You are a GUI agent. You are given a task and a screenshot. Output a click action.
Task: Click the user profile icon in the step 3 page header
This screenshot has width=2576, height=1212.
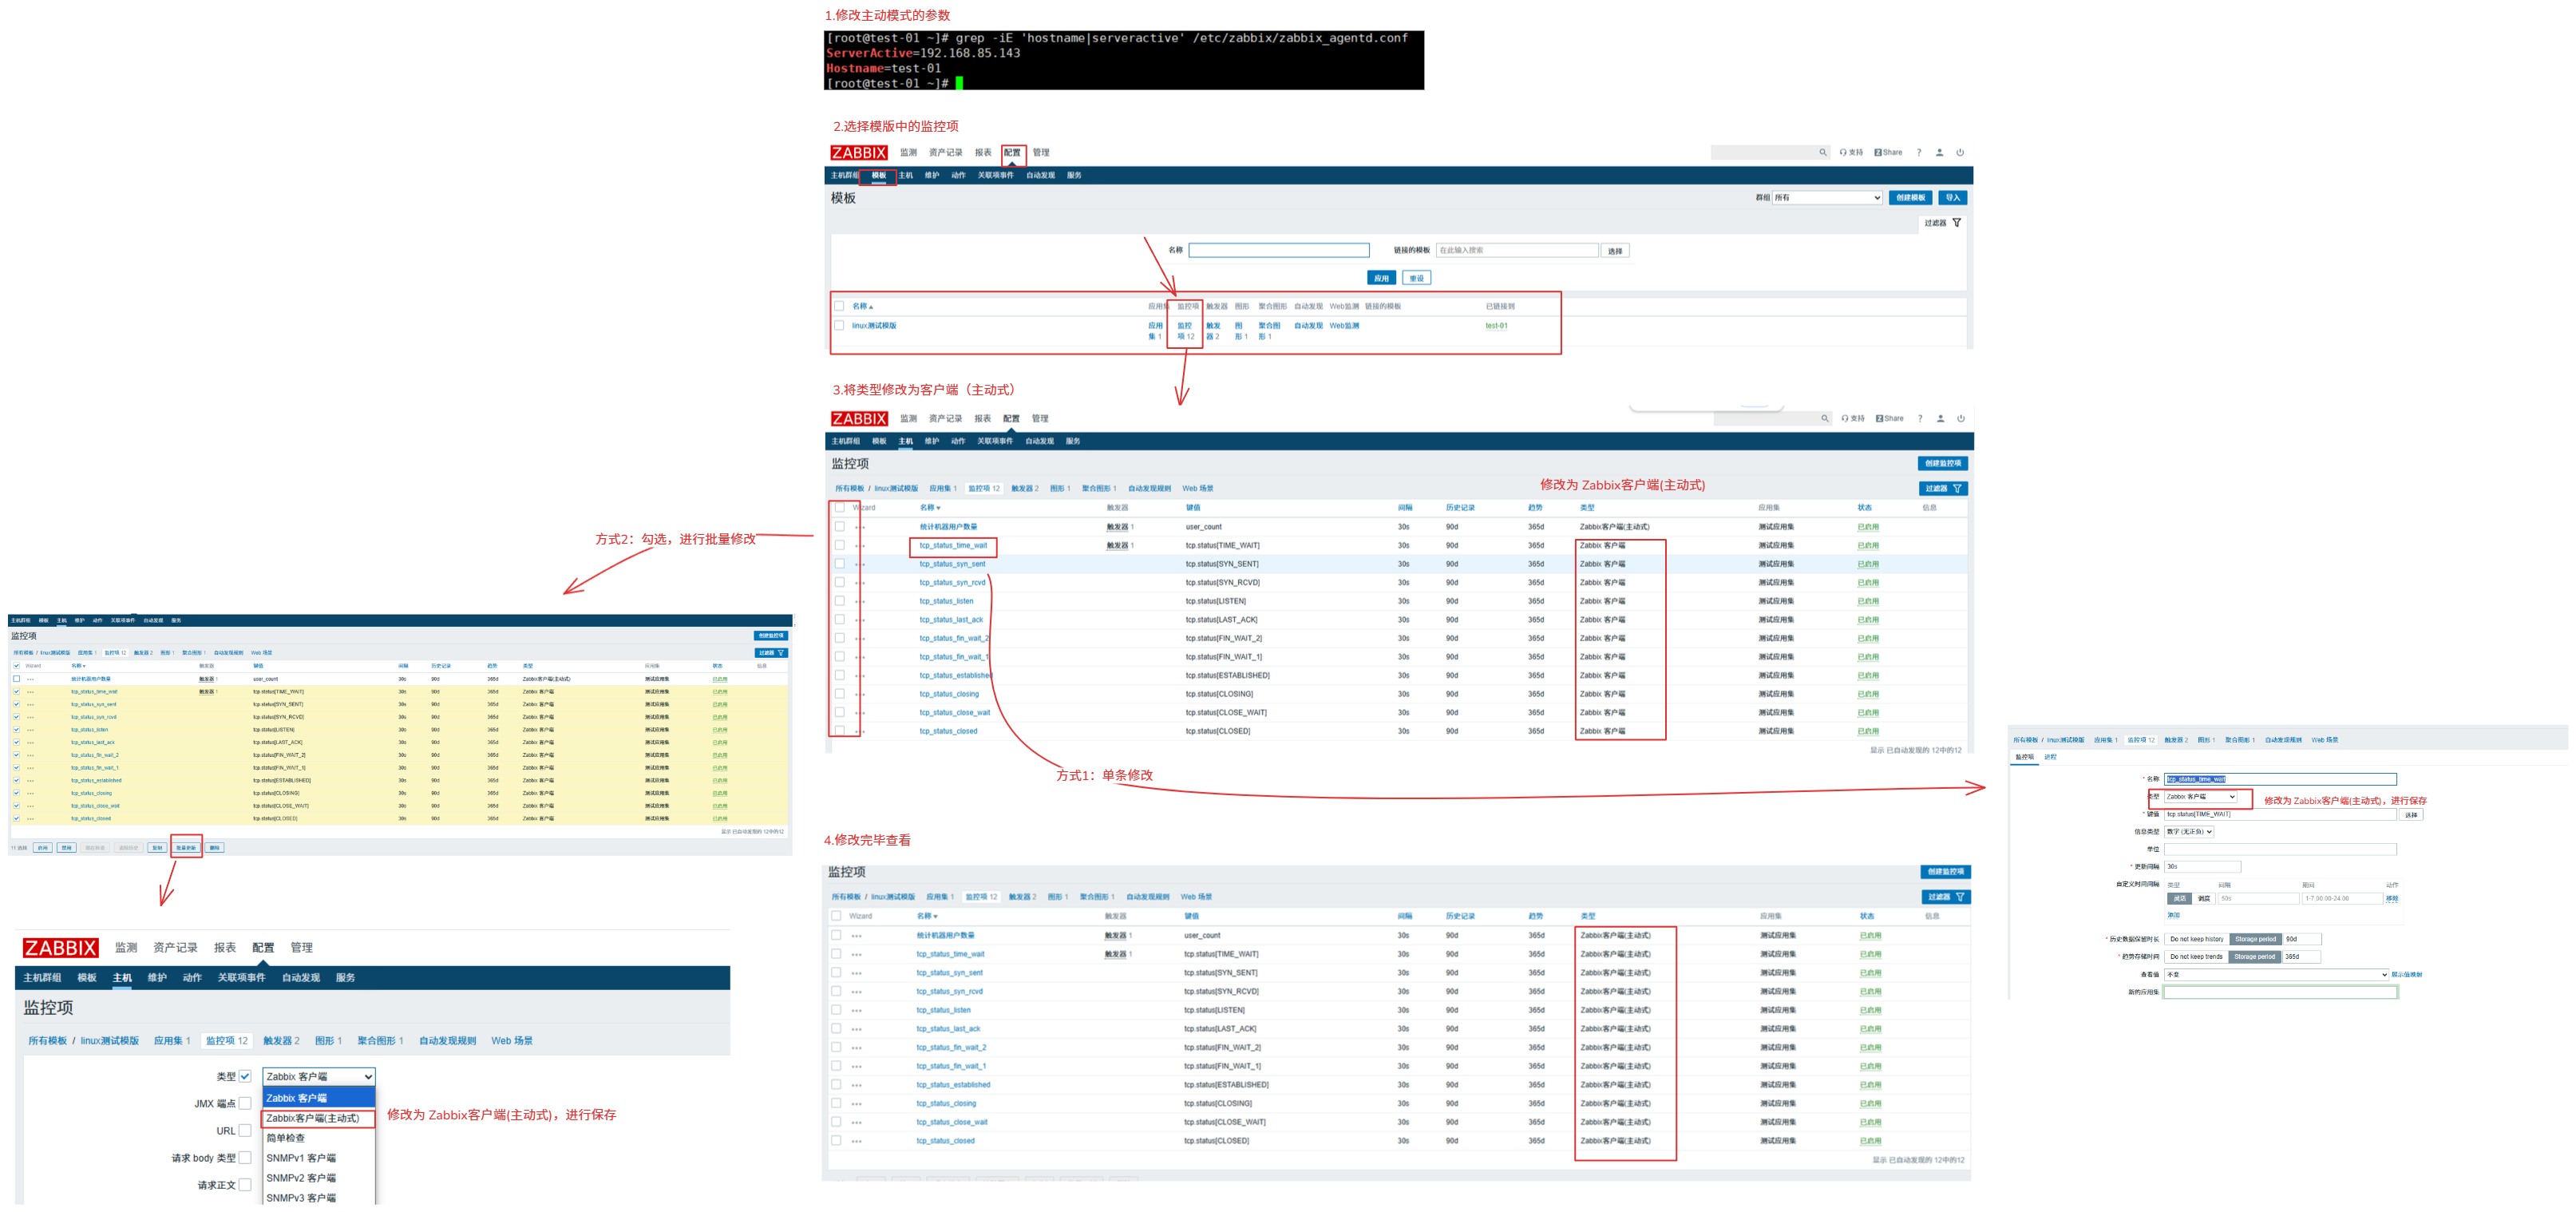1941,419
